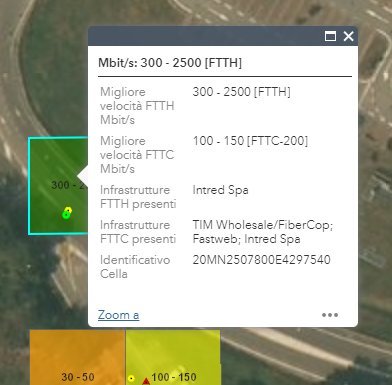Open the three-dots more options menu
The image size is (392, 385).
pyautogui.click(x=330, y=315)
